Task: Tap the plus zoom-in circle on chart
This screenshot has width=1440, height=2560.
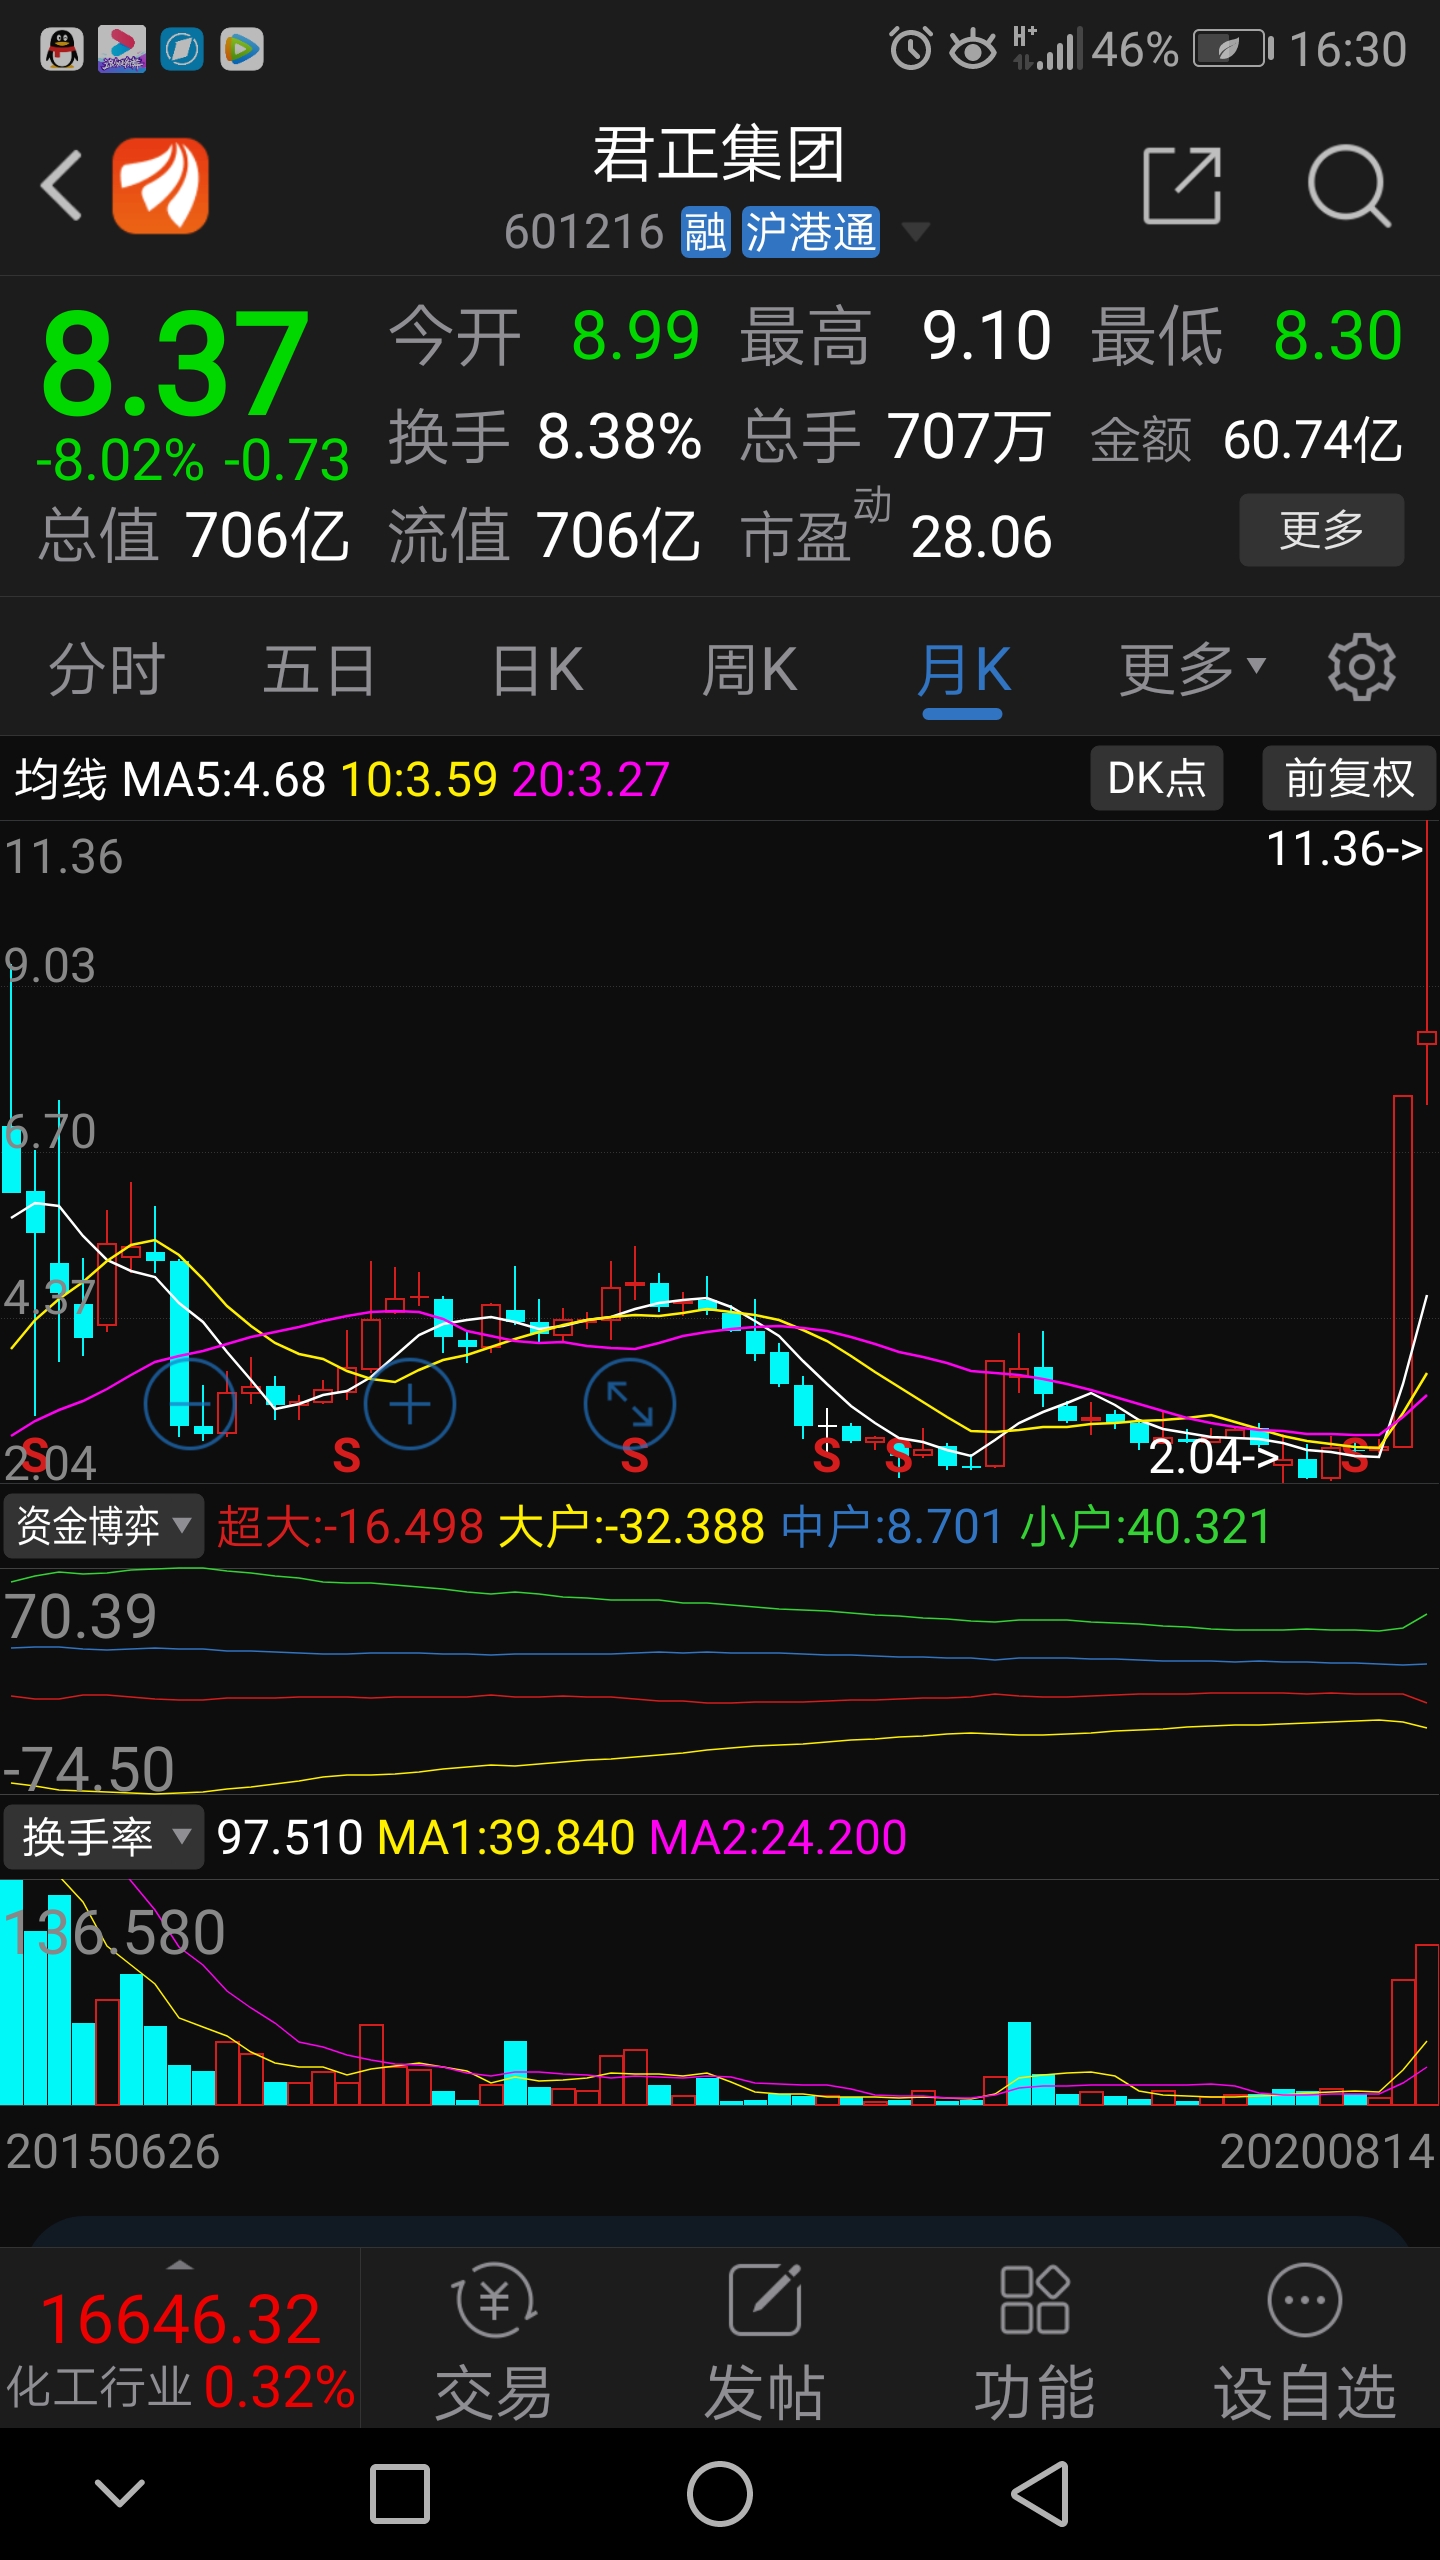Action: tap(410, 1405)
